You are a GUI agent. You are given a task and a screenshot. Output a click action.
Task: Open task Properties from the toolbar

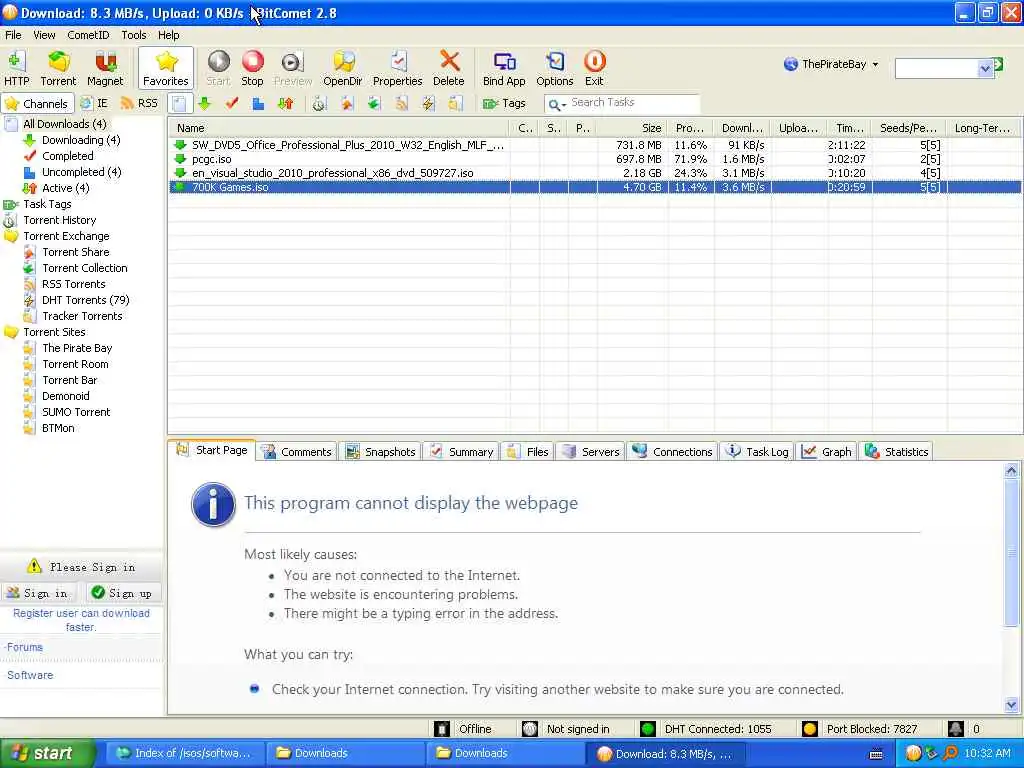point(397,68)
